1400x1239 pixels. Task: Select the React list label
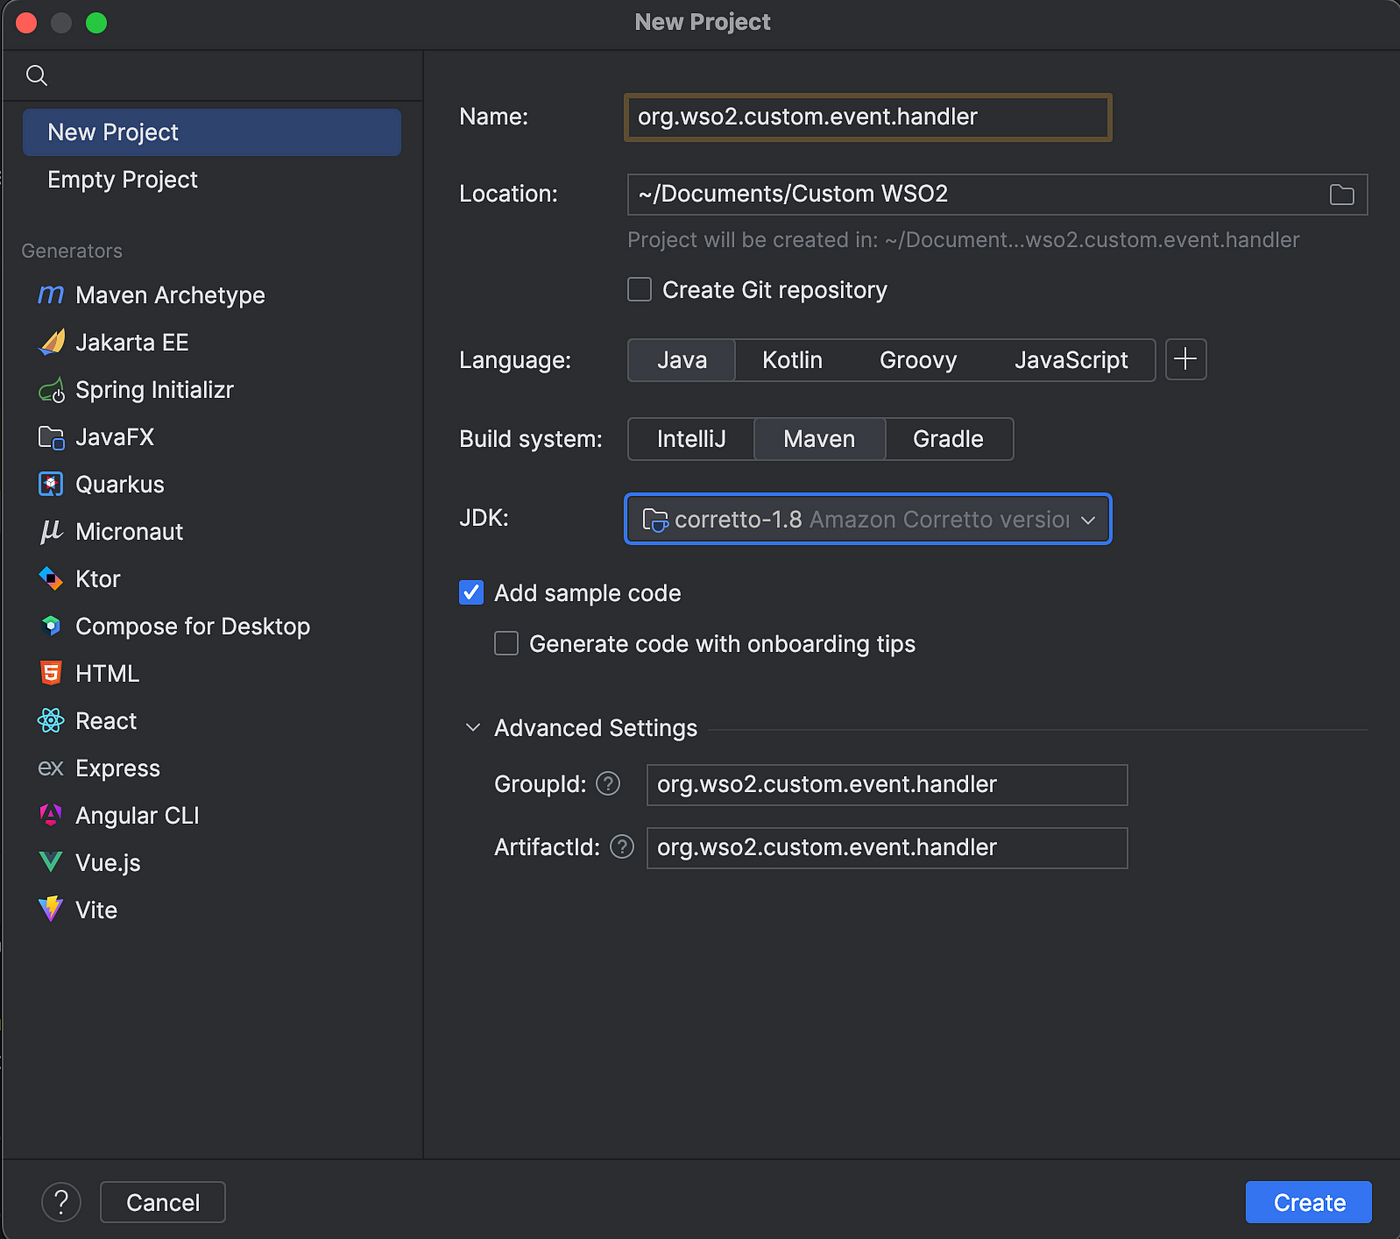[x=106, y=721]
